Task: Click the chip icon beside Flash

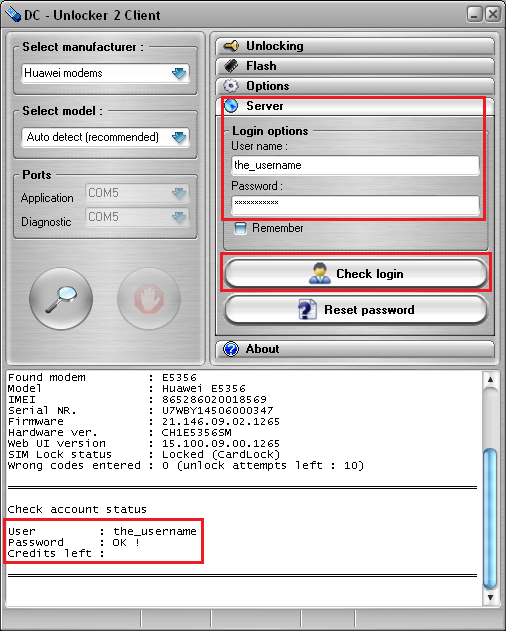Action: click(x=231, y=66)
